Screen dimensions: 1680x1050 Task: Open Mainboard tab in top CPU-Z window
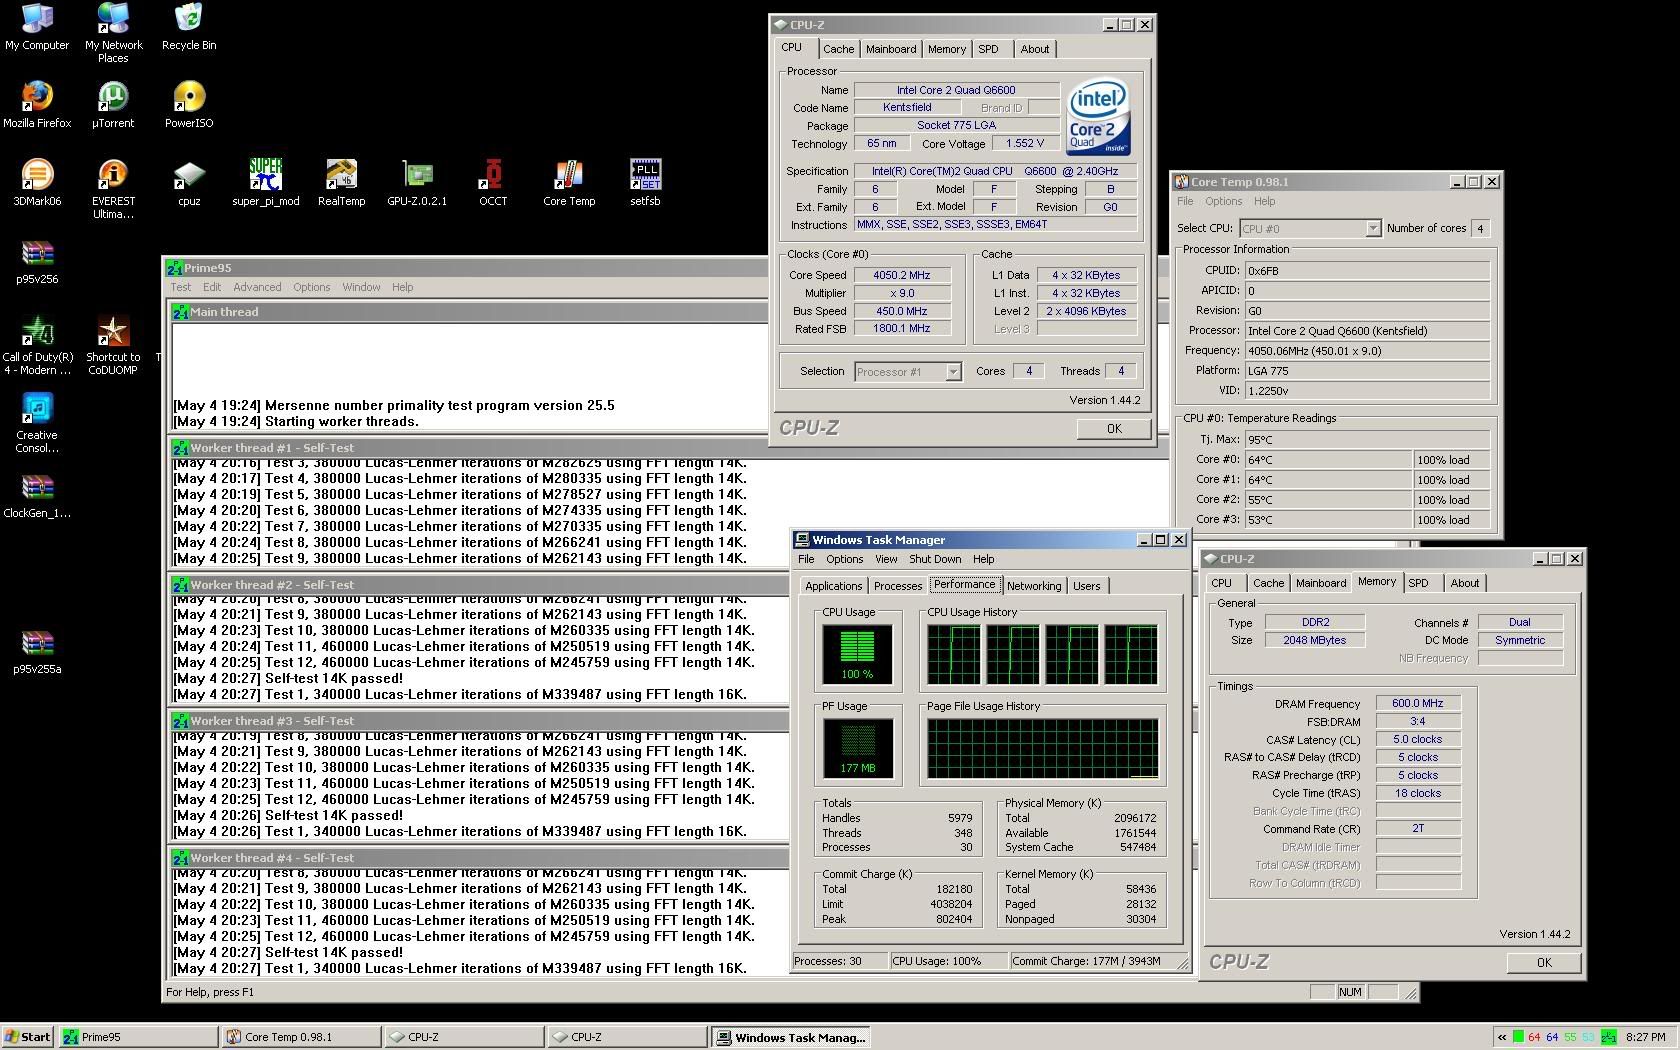point(891,49)
